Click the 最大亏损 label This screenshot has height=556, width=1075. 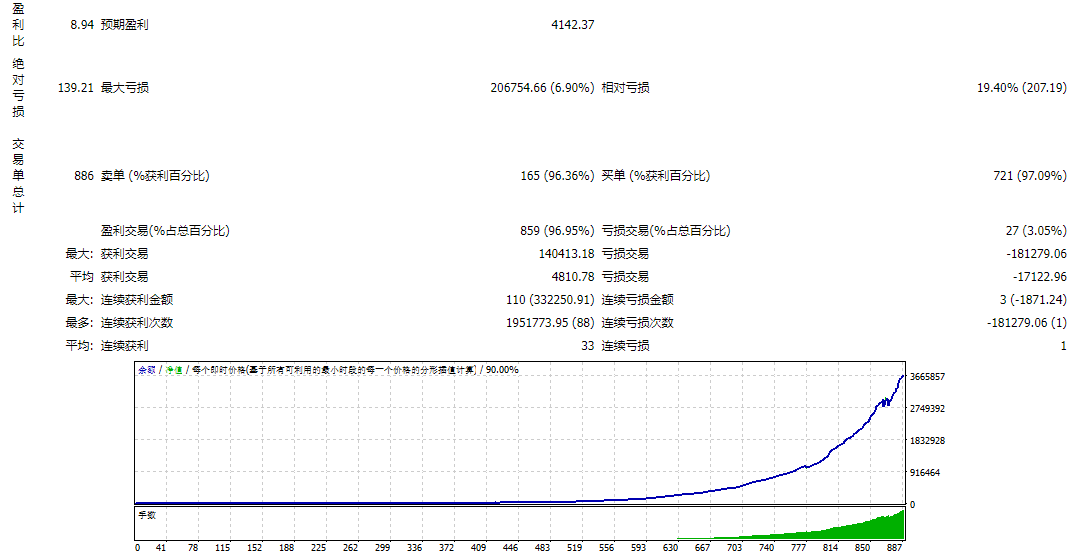(125, 88)
